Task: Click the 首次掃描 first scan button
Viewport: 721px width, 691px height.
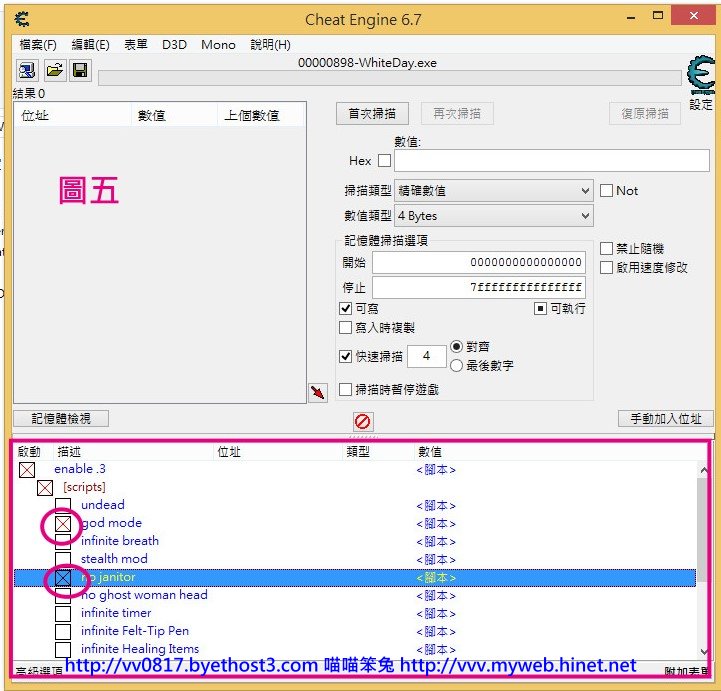Action: [372, 114]
